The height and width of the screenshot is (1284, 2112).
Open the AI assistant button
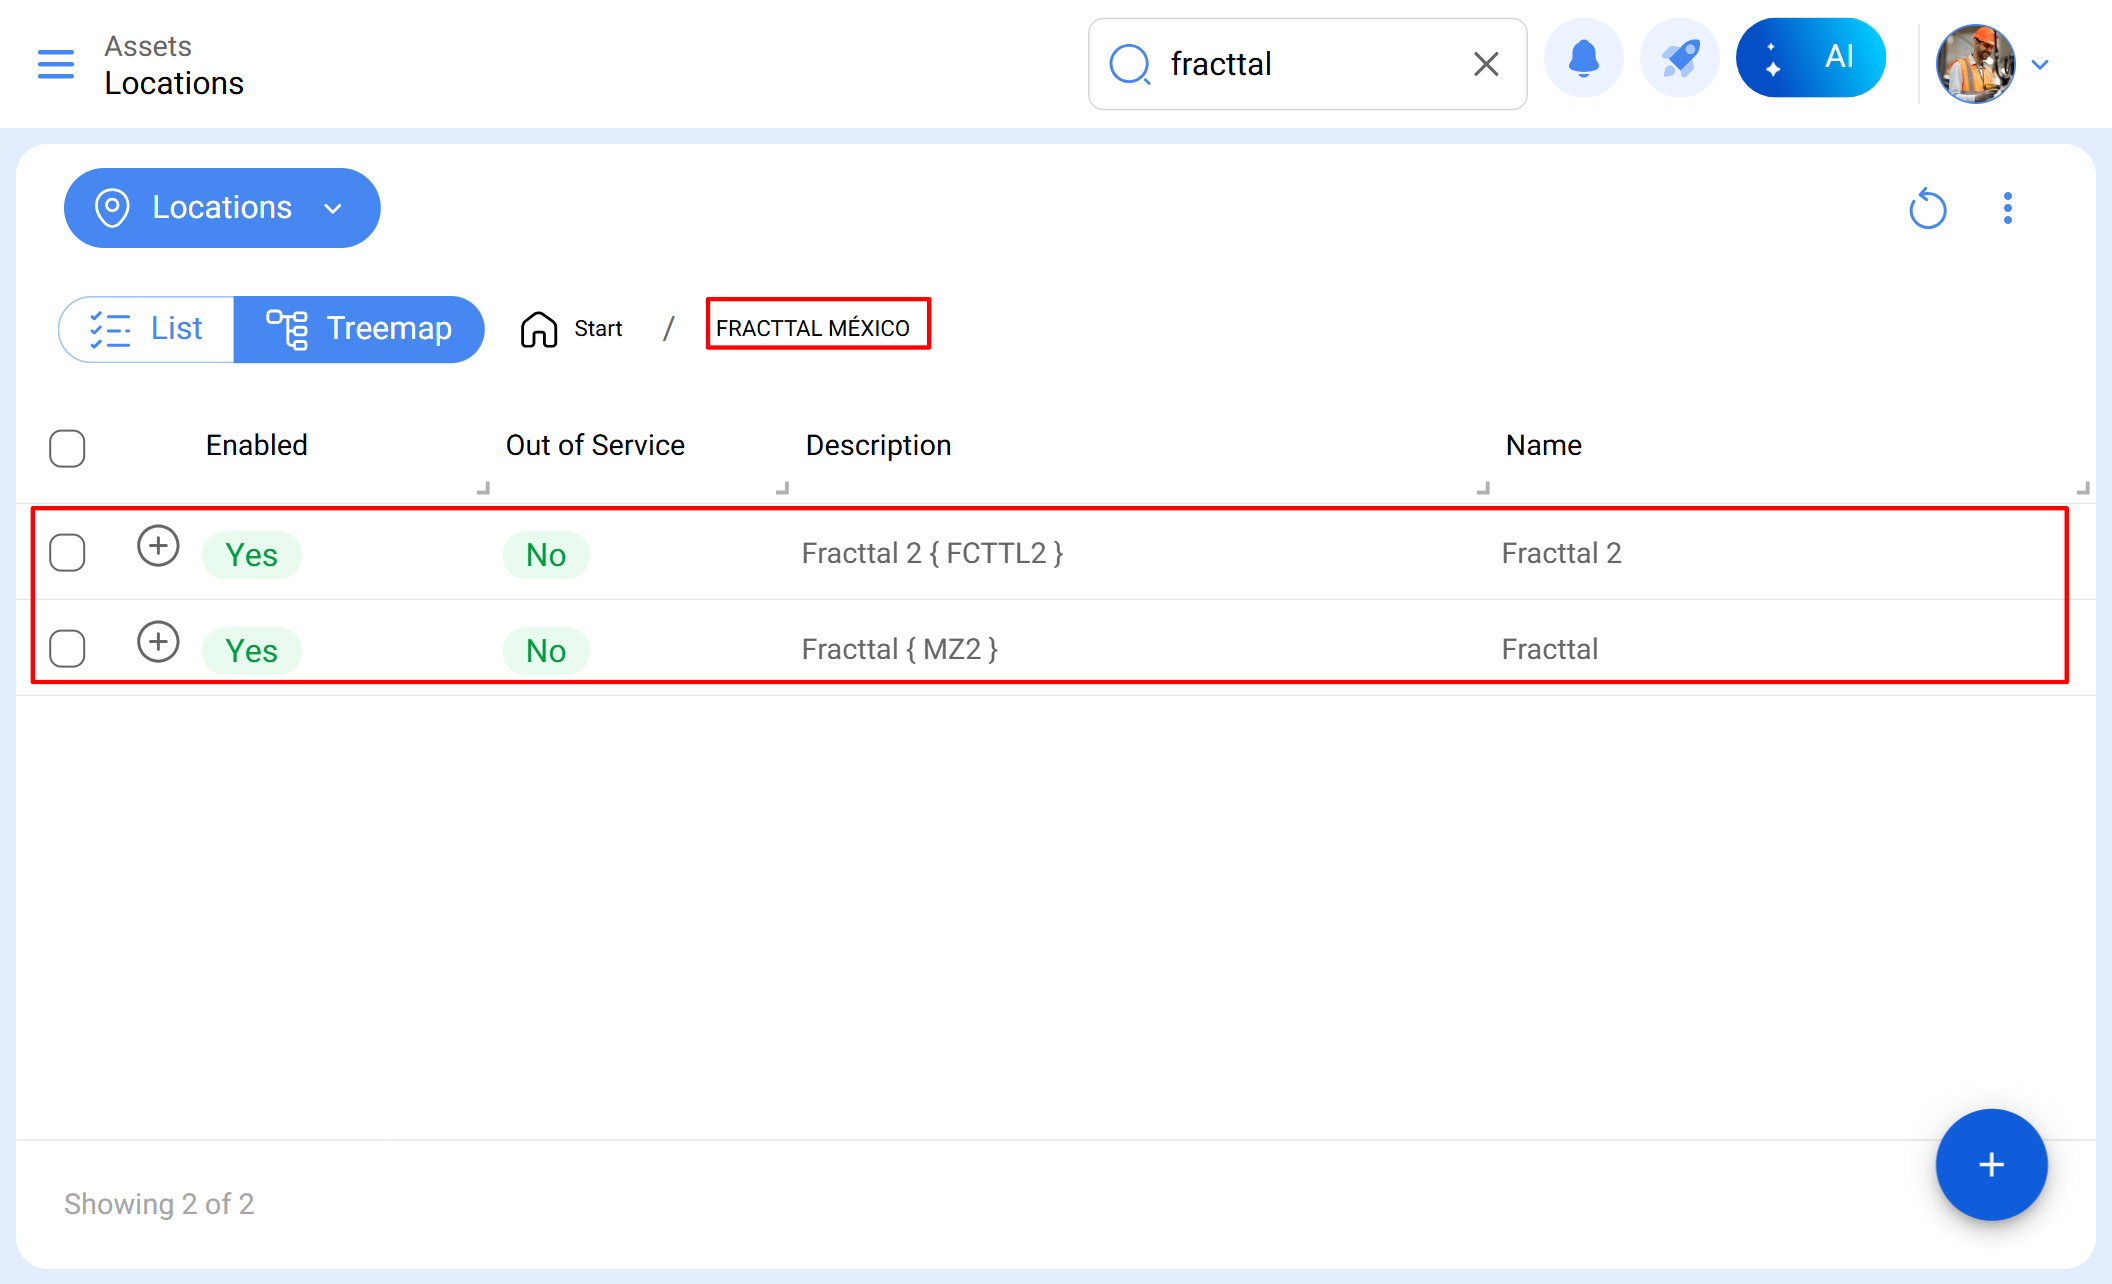tap(1810, 58)
